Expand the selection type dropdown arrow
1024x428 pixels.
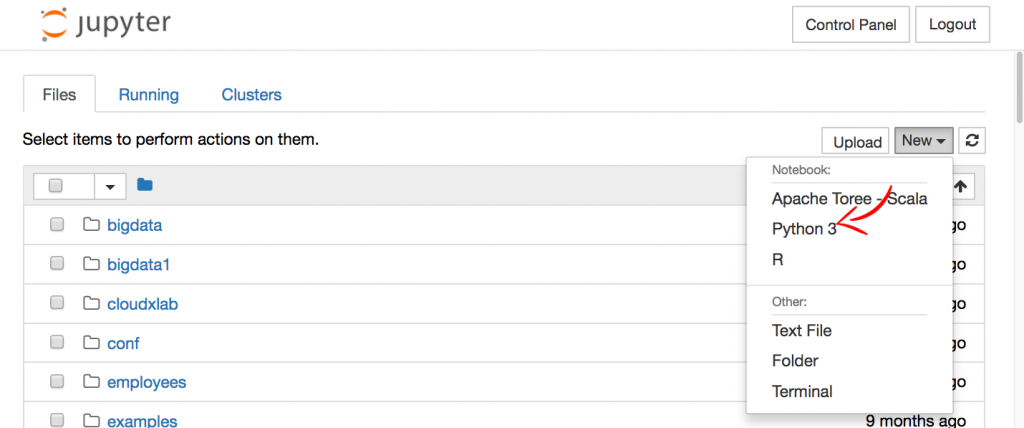click(x=110, y=186)
